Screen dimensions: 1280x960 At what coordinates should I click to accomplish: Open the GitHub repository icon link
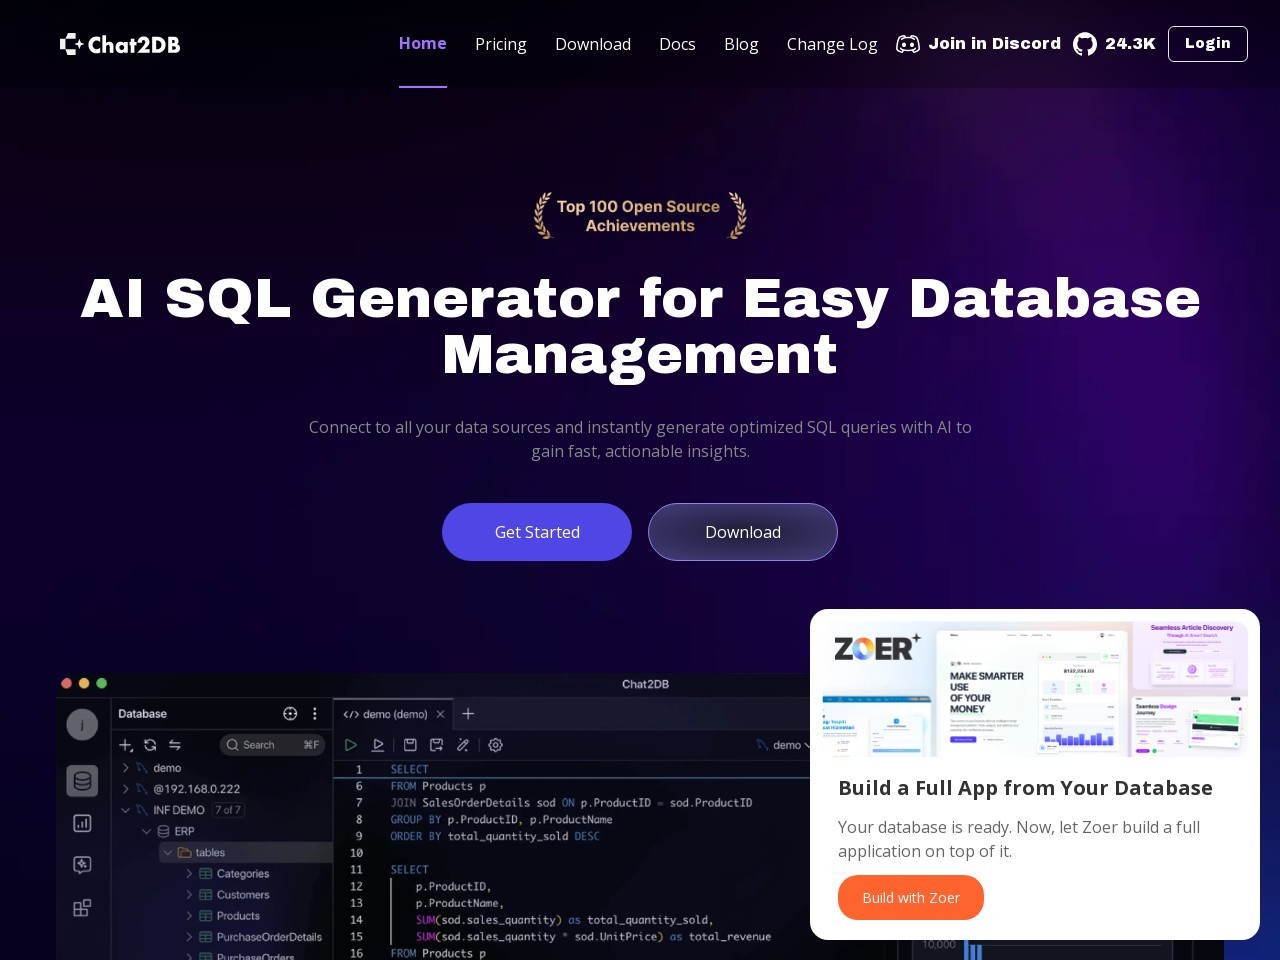pyautogui.click(x=1084, y=44)
